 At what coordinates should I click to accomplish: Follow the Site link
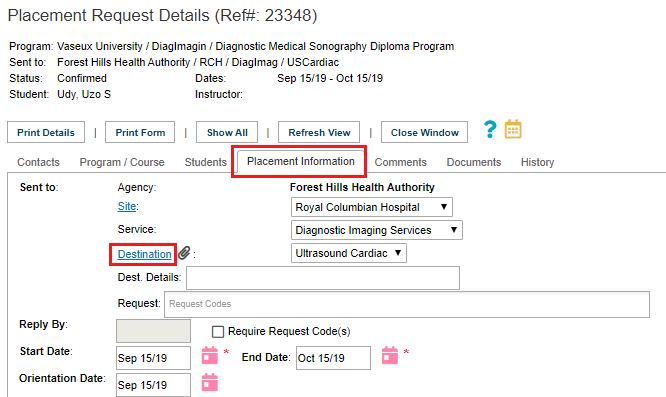click(127, 206)
